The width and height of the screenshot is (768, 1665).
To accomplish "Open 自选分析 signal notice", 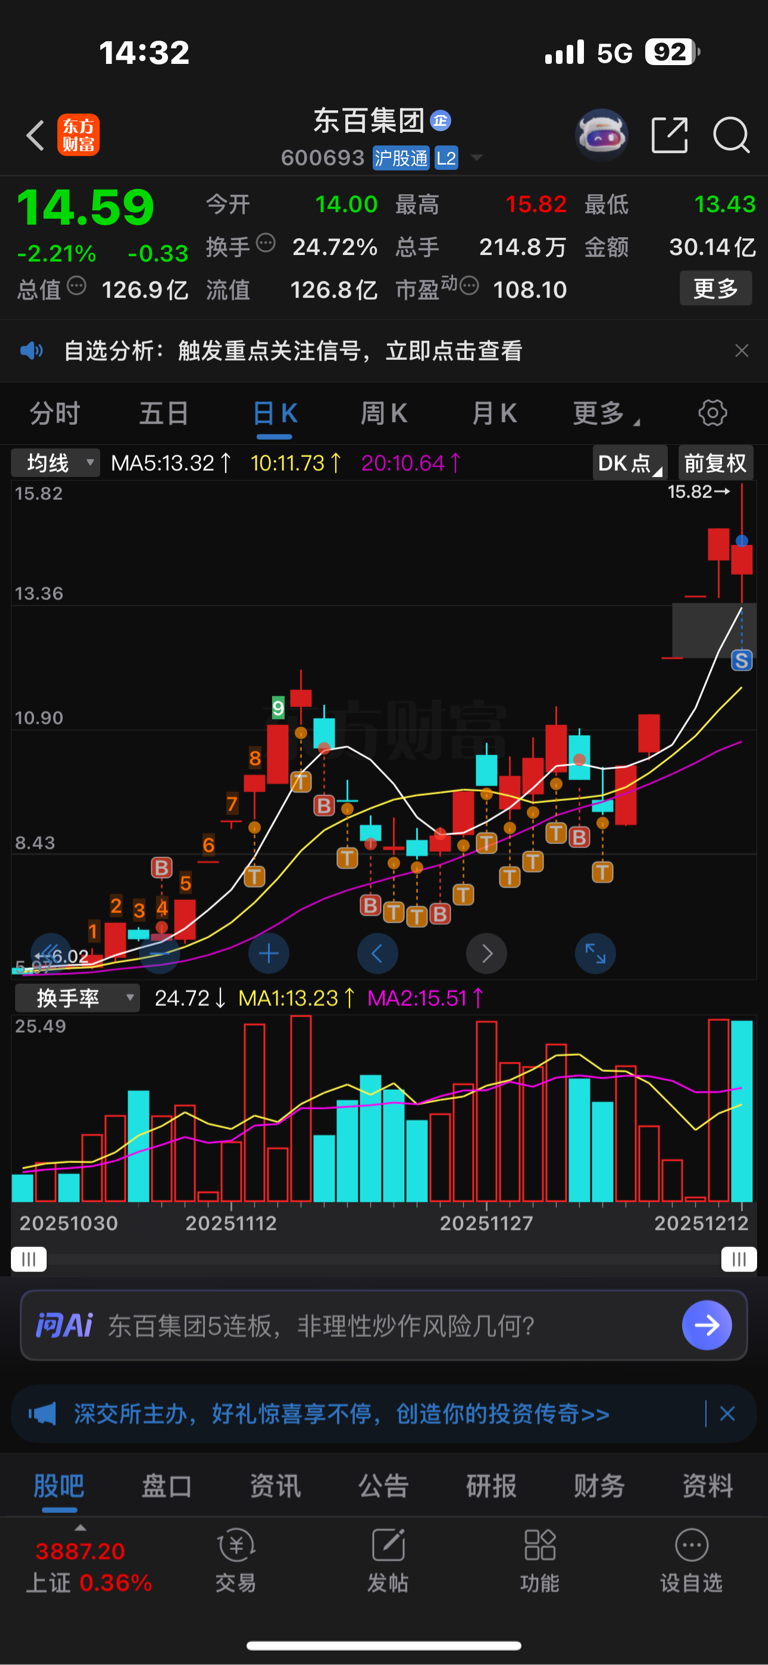I will tap(293, 351).
